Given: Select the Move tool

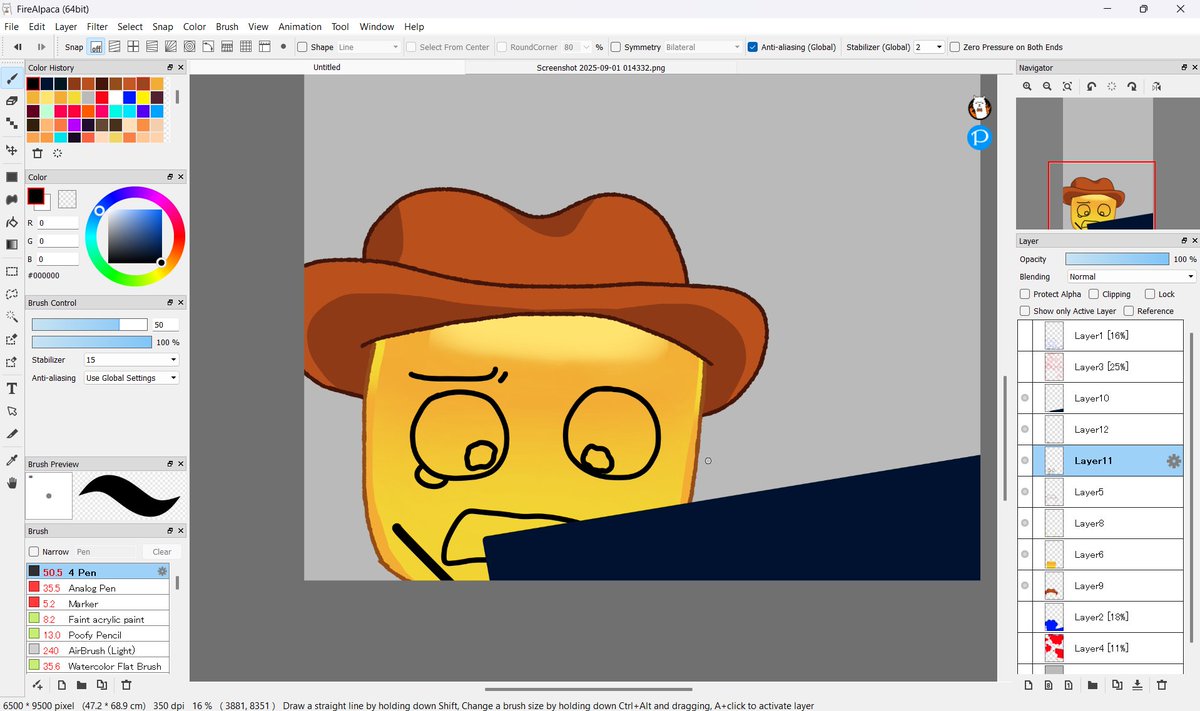Looking at the screenshot, I should [x=12, y=150].
